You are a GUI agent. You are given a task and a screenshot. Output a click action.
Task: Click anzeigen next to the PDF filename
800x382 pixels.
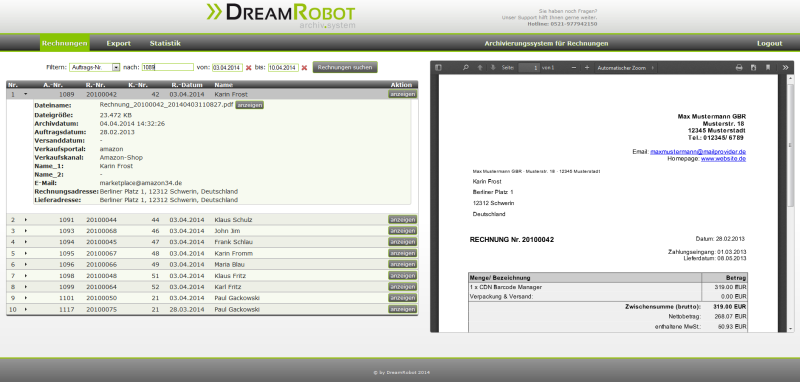click(x=249, y=105)
